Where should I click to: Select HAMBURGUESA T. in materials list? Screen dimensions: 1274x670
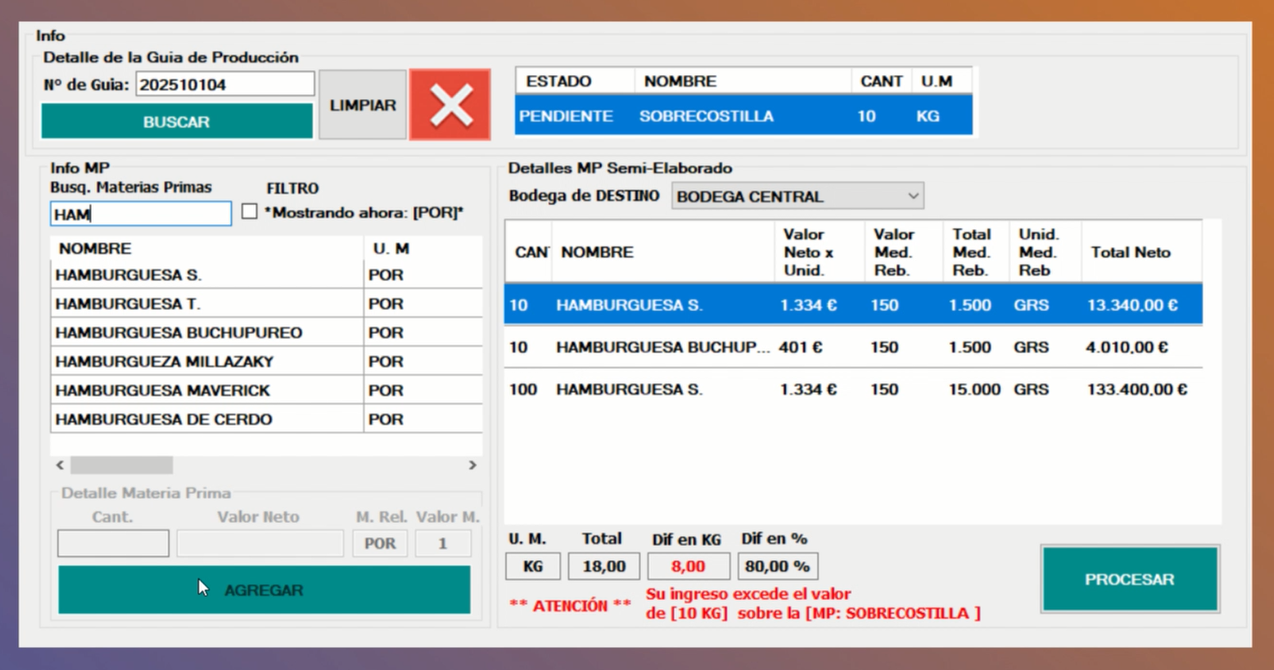(205, 304)
